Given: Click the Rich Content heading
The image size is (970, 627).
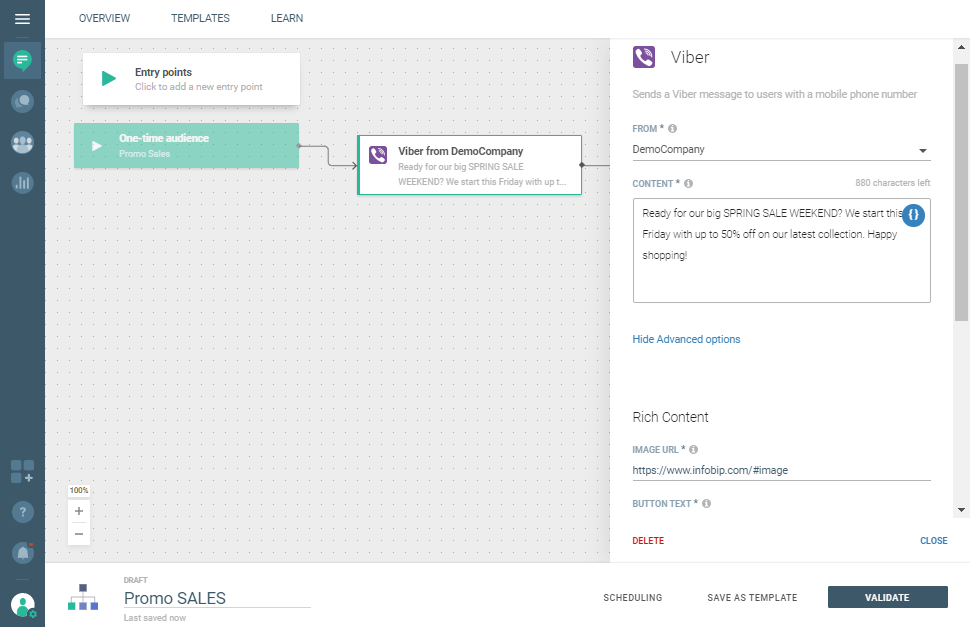Looking at the screenshot, I should click(670, 417).
